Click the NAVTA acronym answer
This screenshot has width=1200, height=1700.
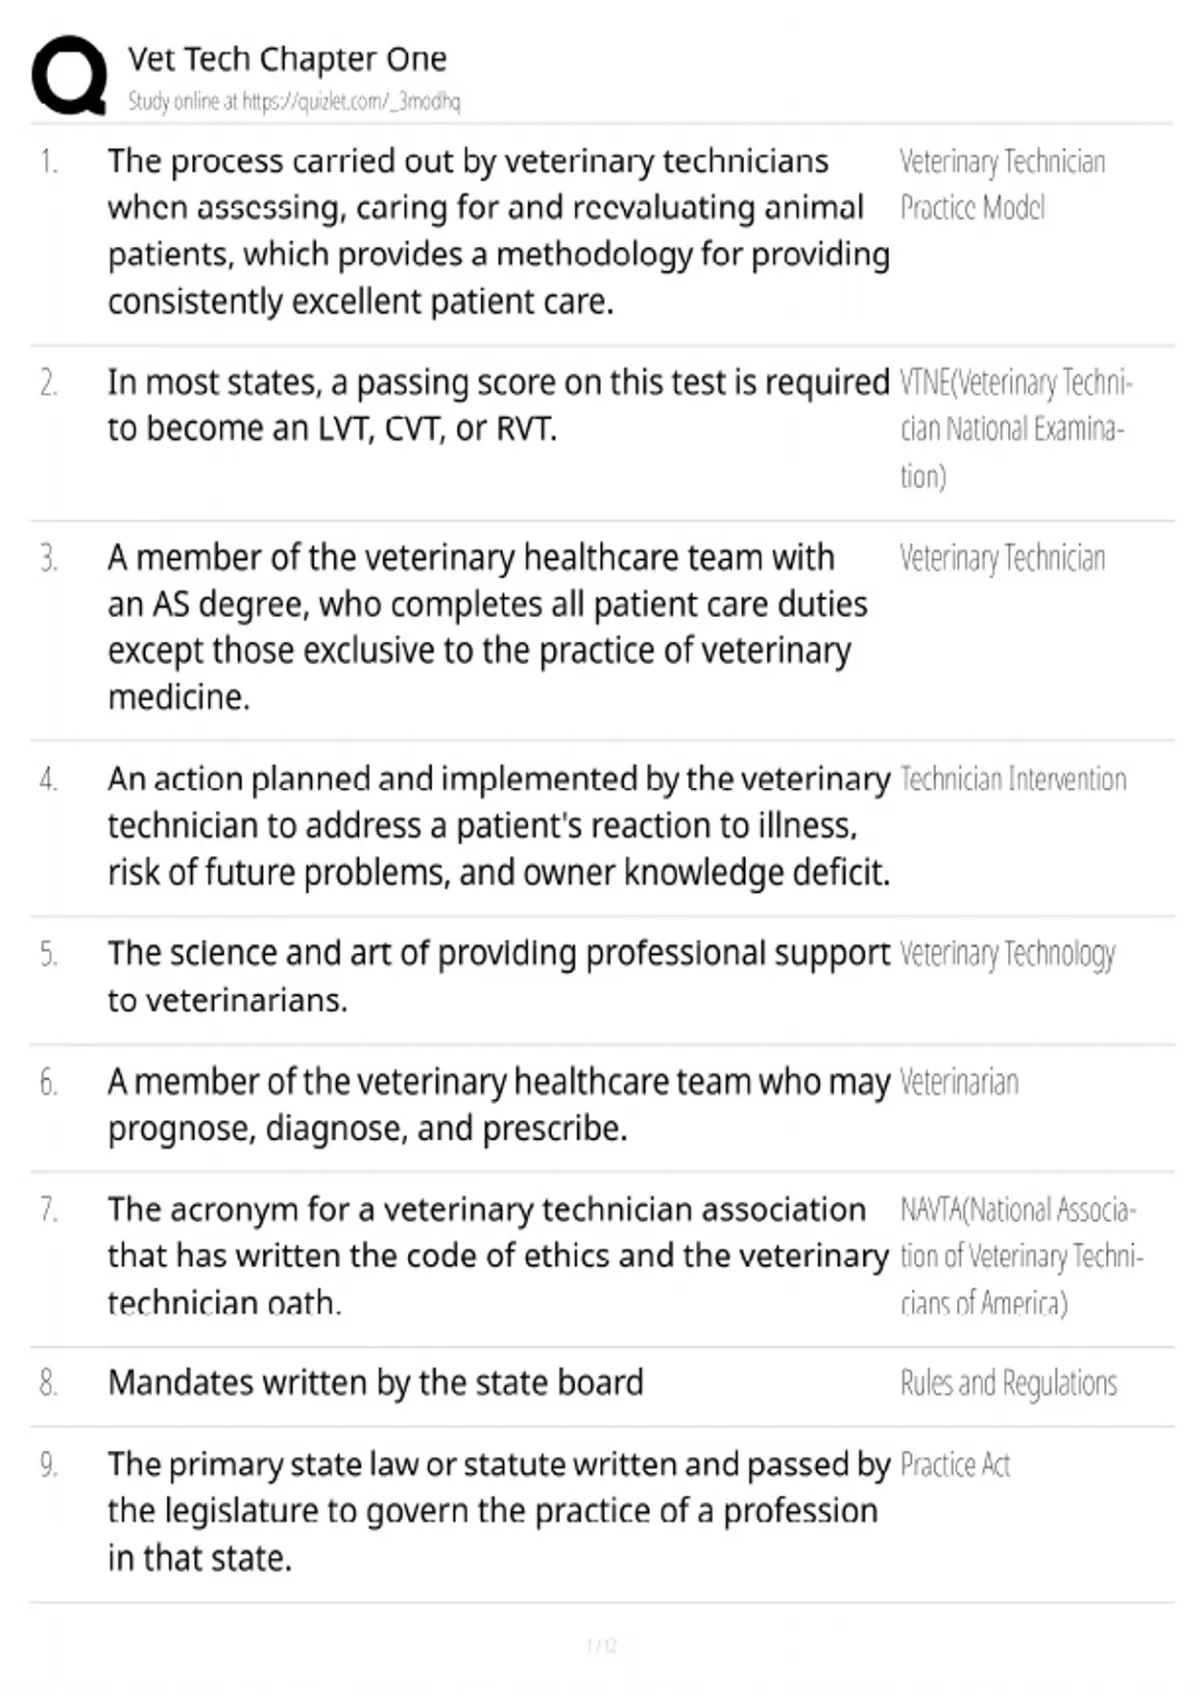[1021, 1256]
